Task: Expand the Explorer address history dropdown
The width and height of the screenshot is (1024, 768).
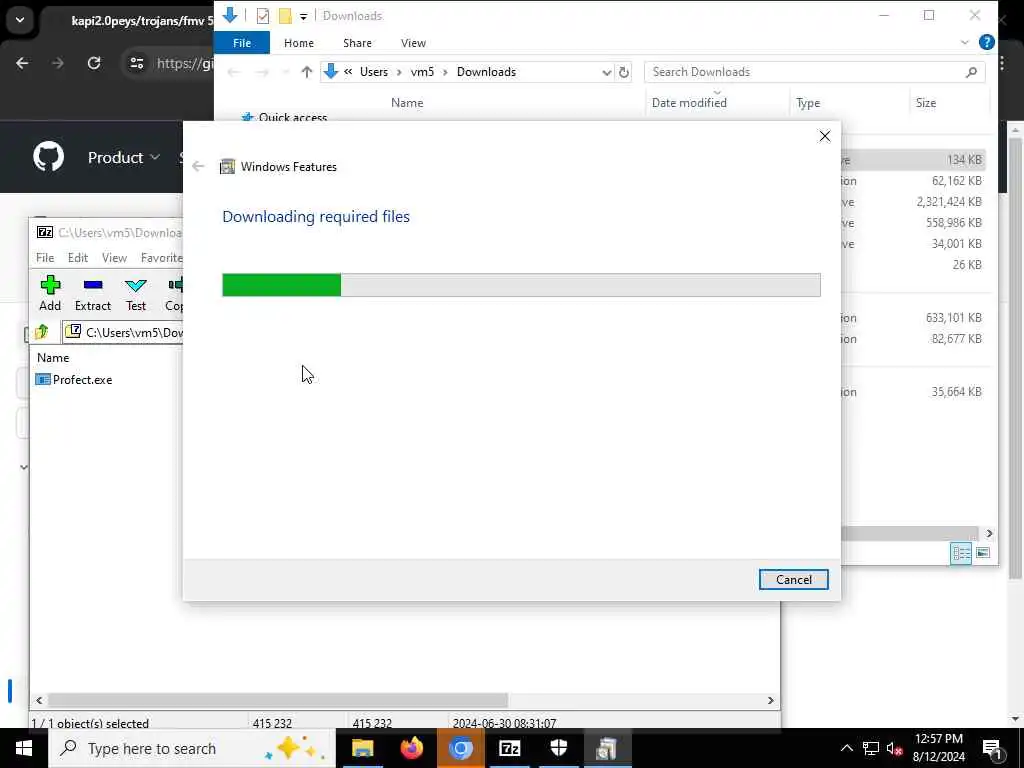Action: tap(607, 72)
